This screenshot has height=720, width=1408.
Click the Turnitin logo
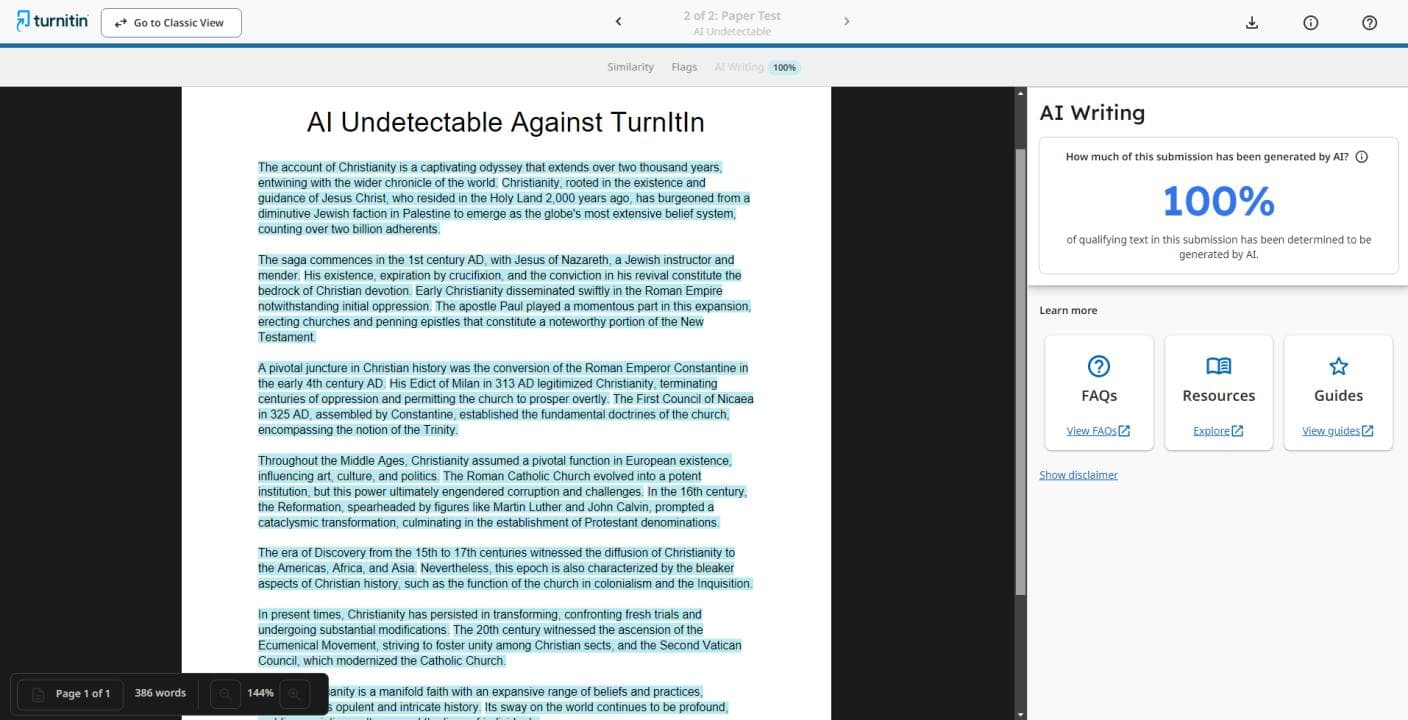[x=52, y=22]
